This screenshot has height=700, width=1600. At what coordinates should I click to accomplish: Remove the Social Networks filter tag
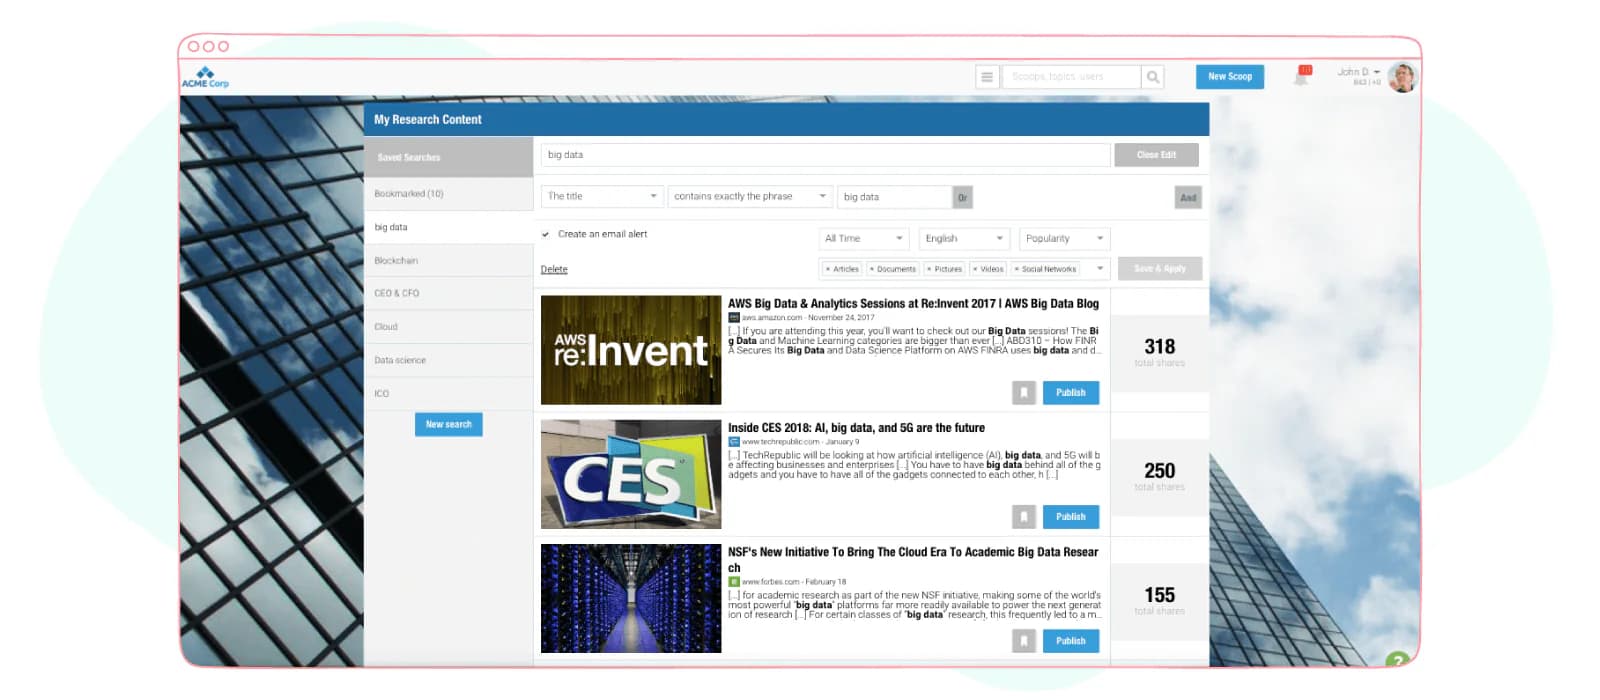[x=1016, y=269]
